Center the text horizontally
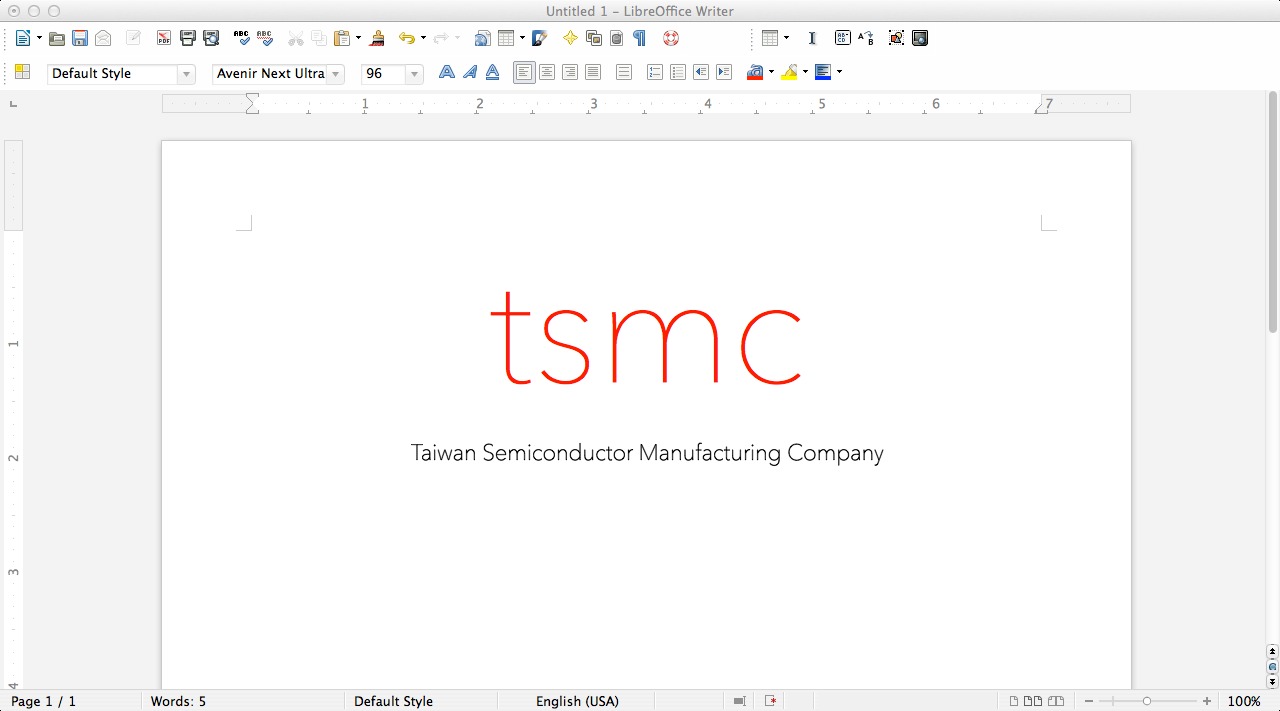 tap(547, 72)
